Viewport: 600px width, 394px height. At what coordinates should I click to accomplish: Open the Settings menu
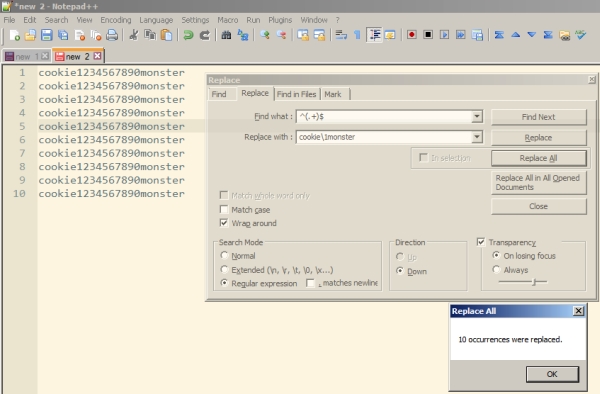[x=195, y=20]
